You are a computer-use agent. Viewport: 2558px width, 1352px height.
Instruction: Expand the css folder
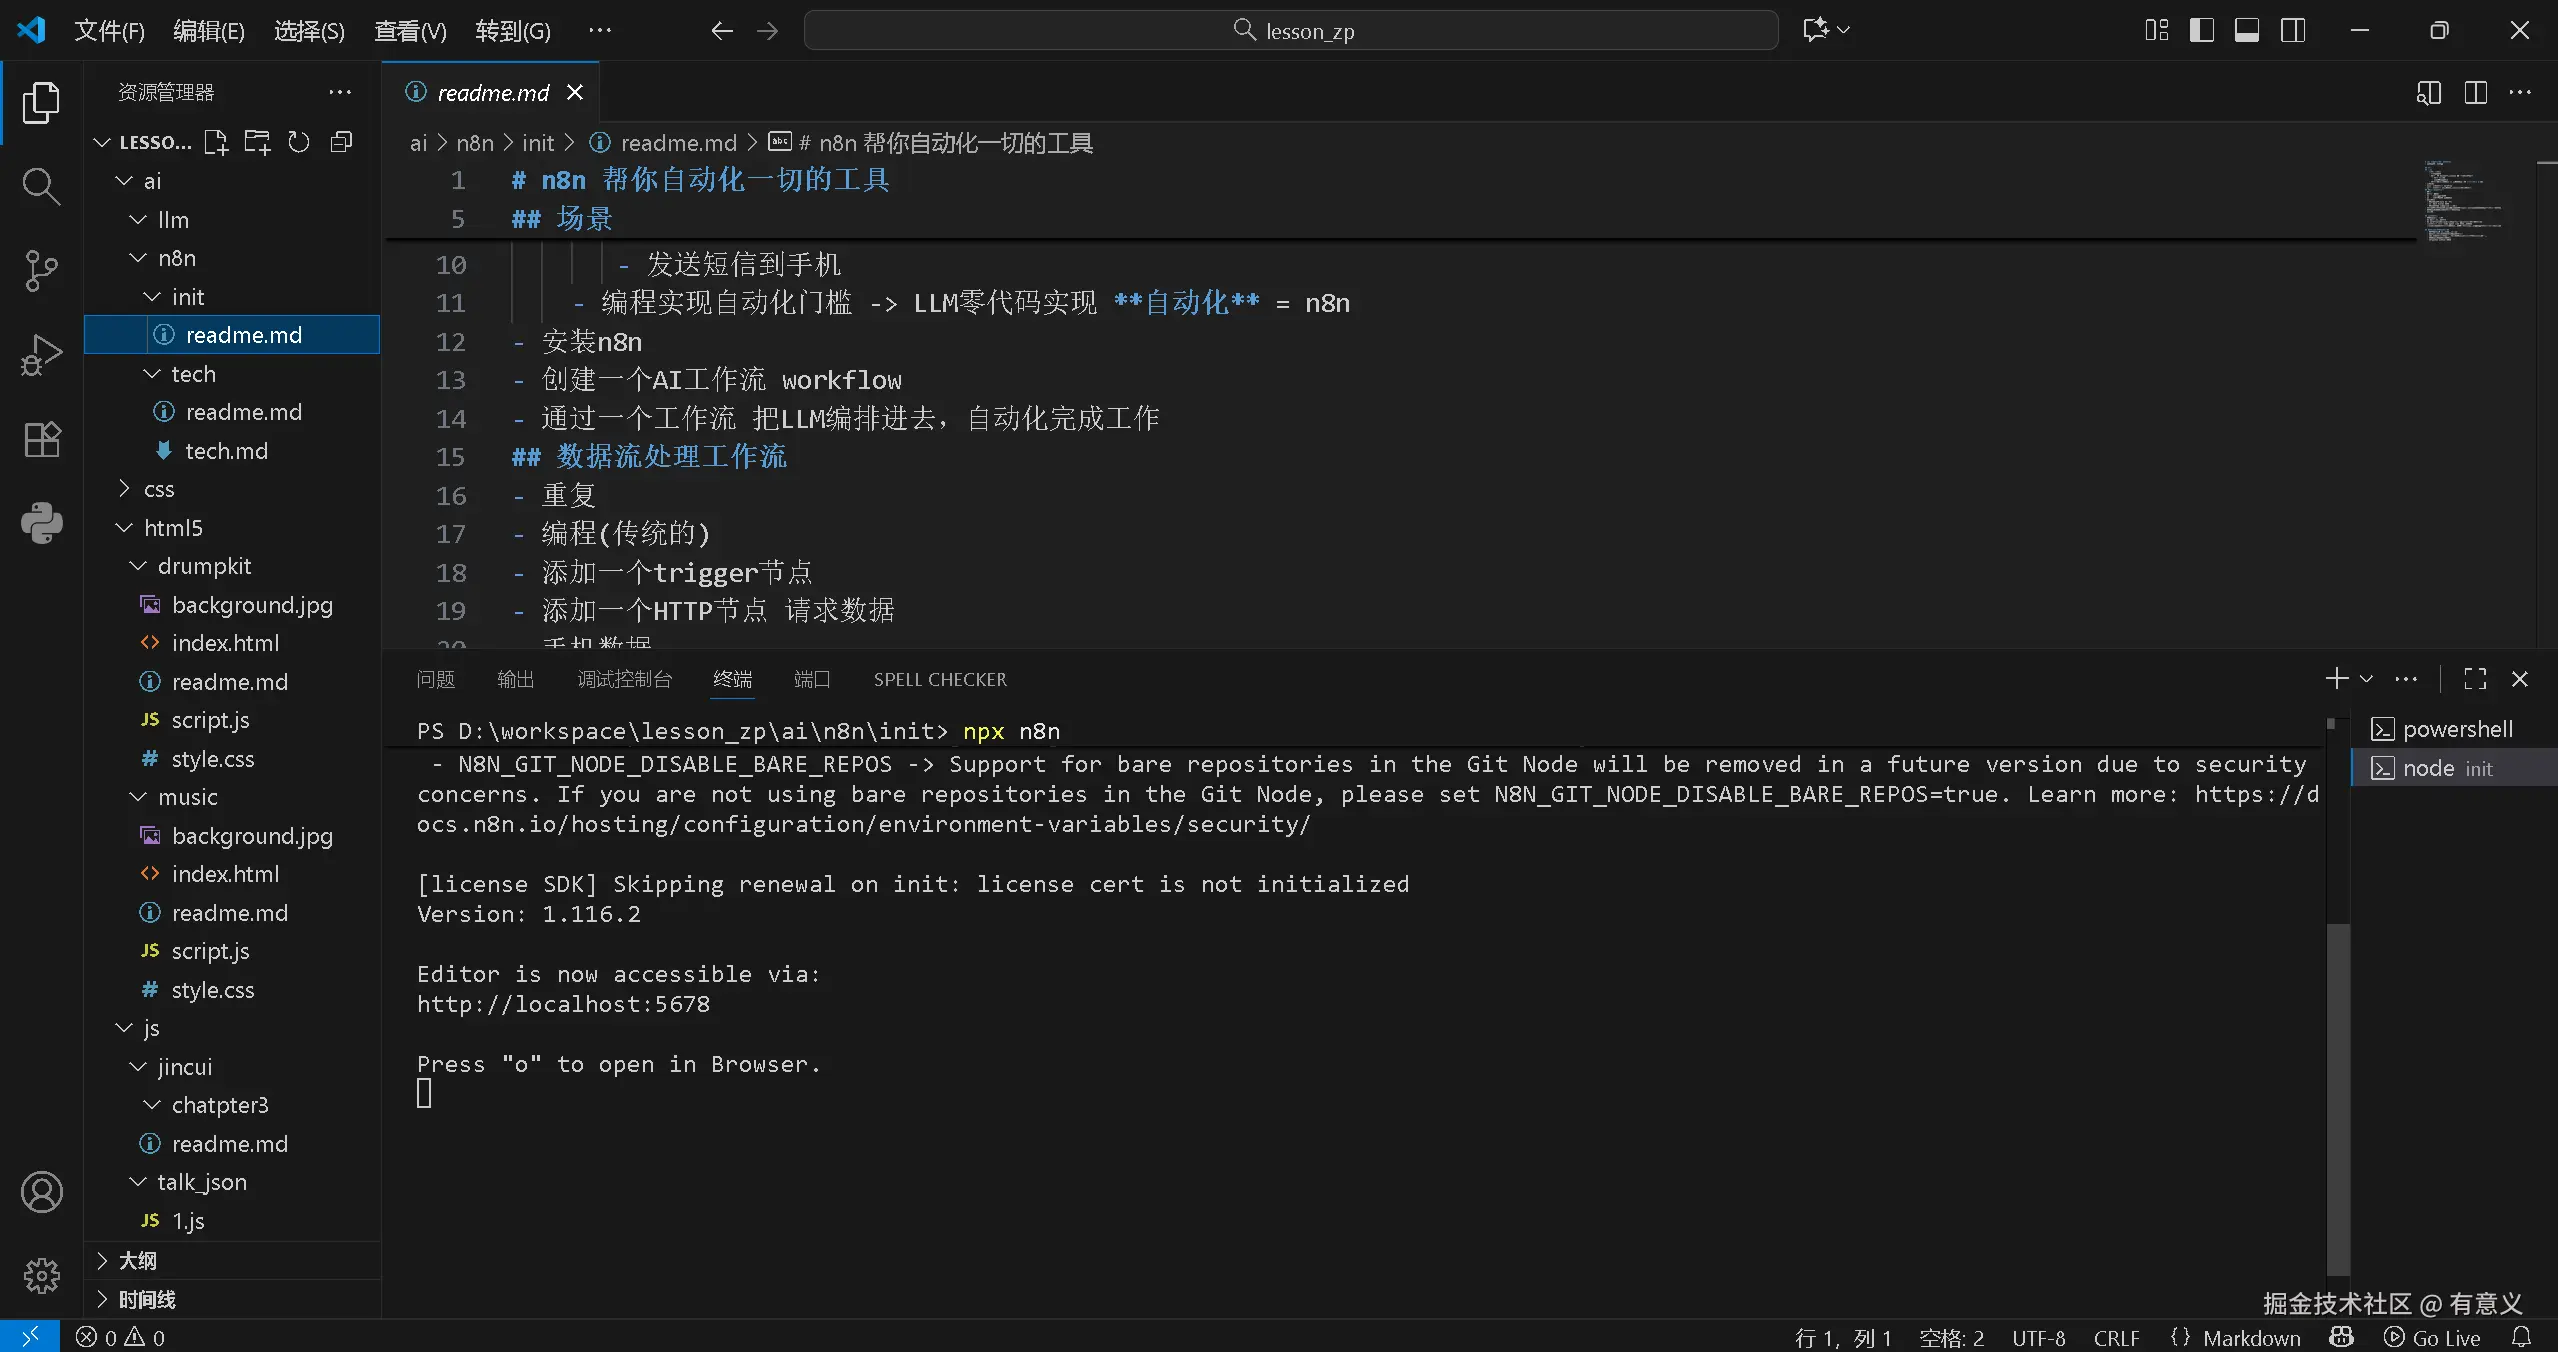coord(159,489)
